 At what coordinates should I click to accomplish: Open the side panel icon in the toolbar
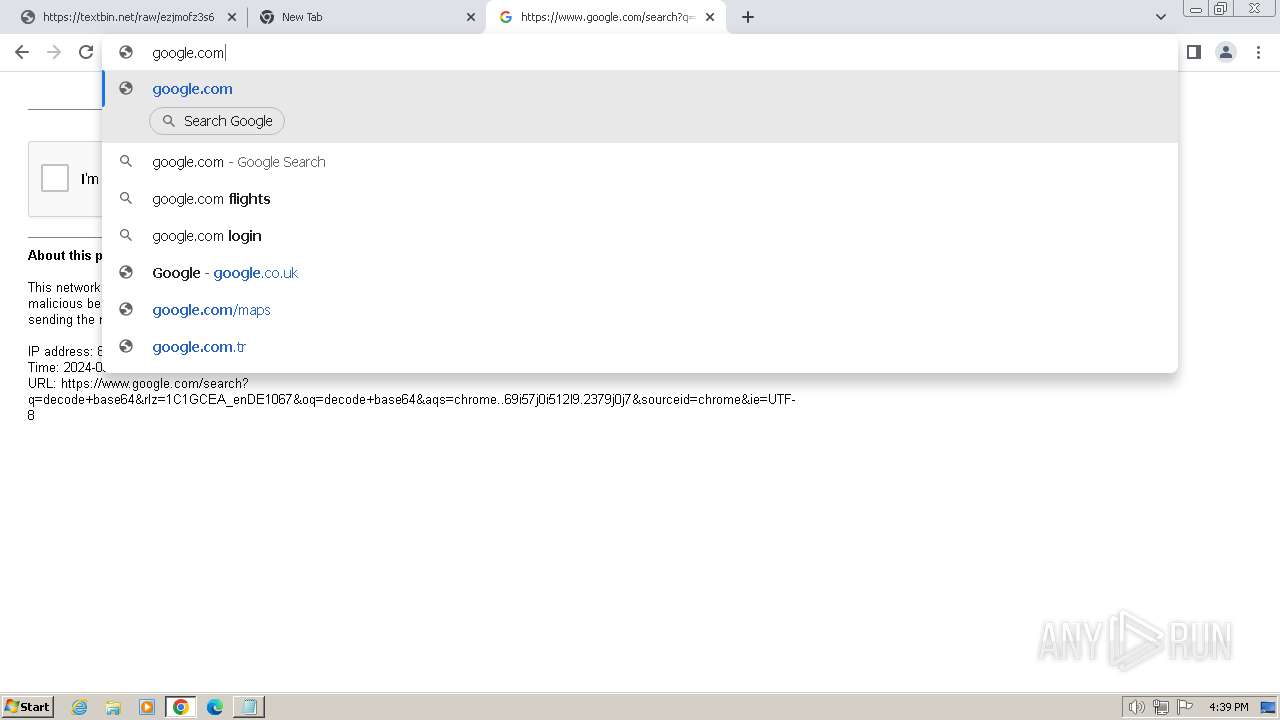click(x=1193, y=52)
